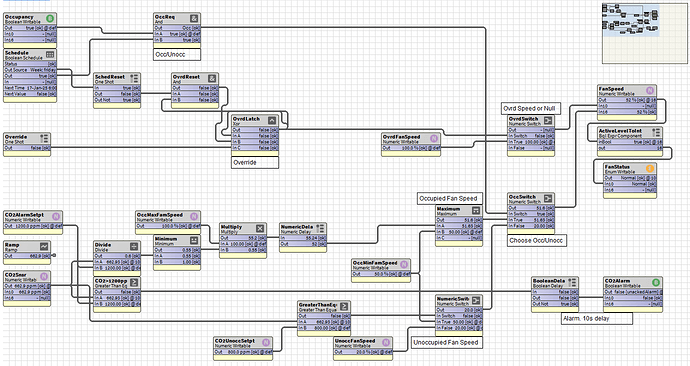690x366 pixels.
Task: Click the purple N icon on FanSpeed block
Action: 650,90
